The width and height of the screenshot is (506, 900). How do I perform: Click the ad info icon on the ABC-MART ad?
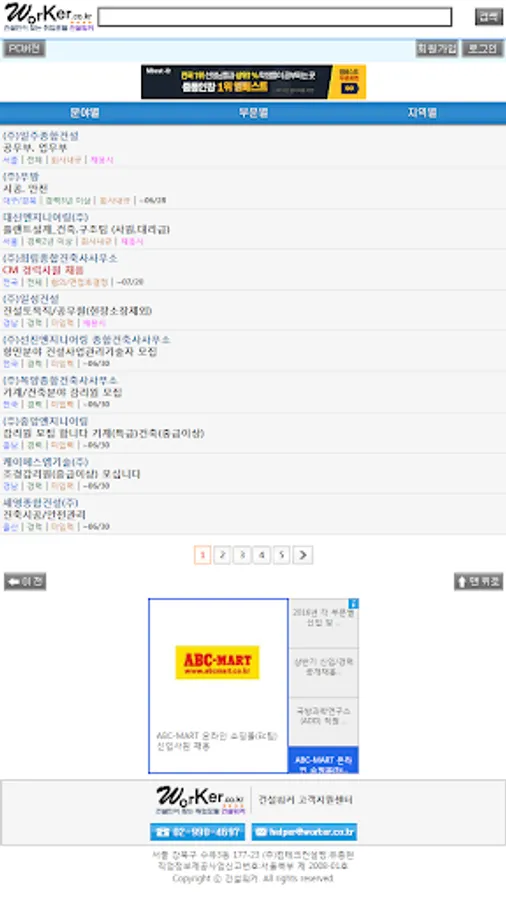click(x=354, y=603)
